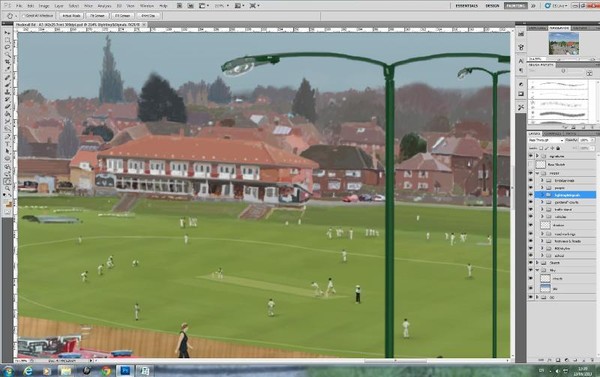This screenshot has width=600, height=377.
Task: Hide the people group layer
Action: [531, 188]
